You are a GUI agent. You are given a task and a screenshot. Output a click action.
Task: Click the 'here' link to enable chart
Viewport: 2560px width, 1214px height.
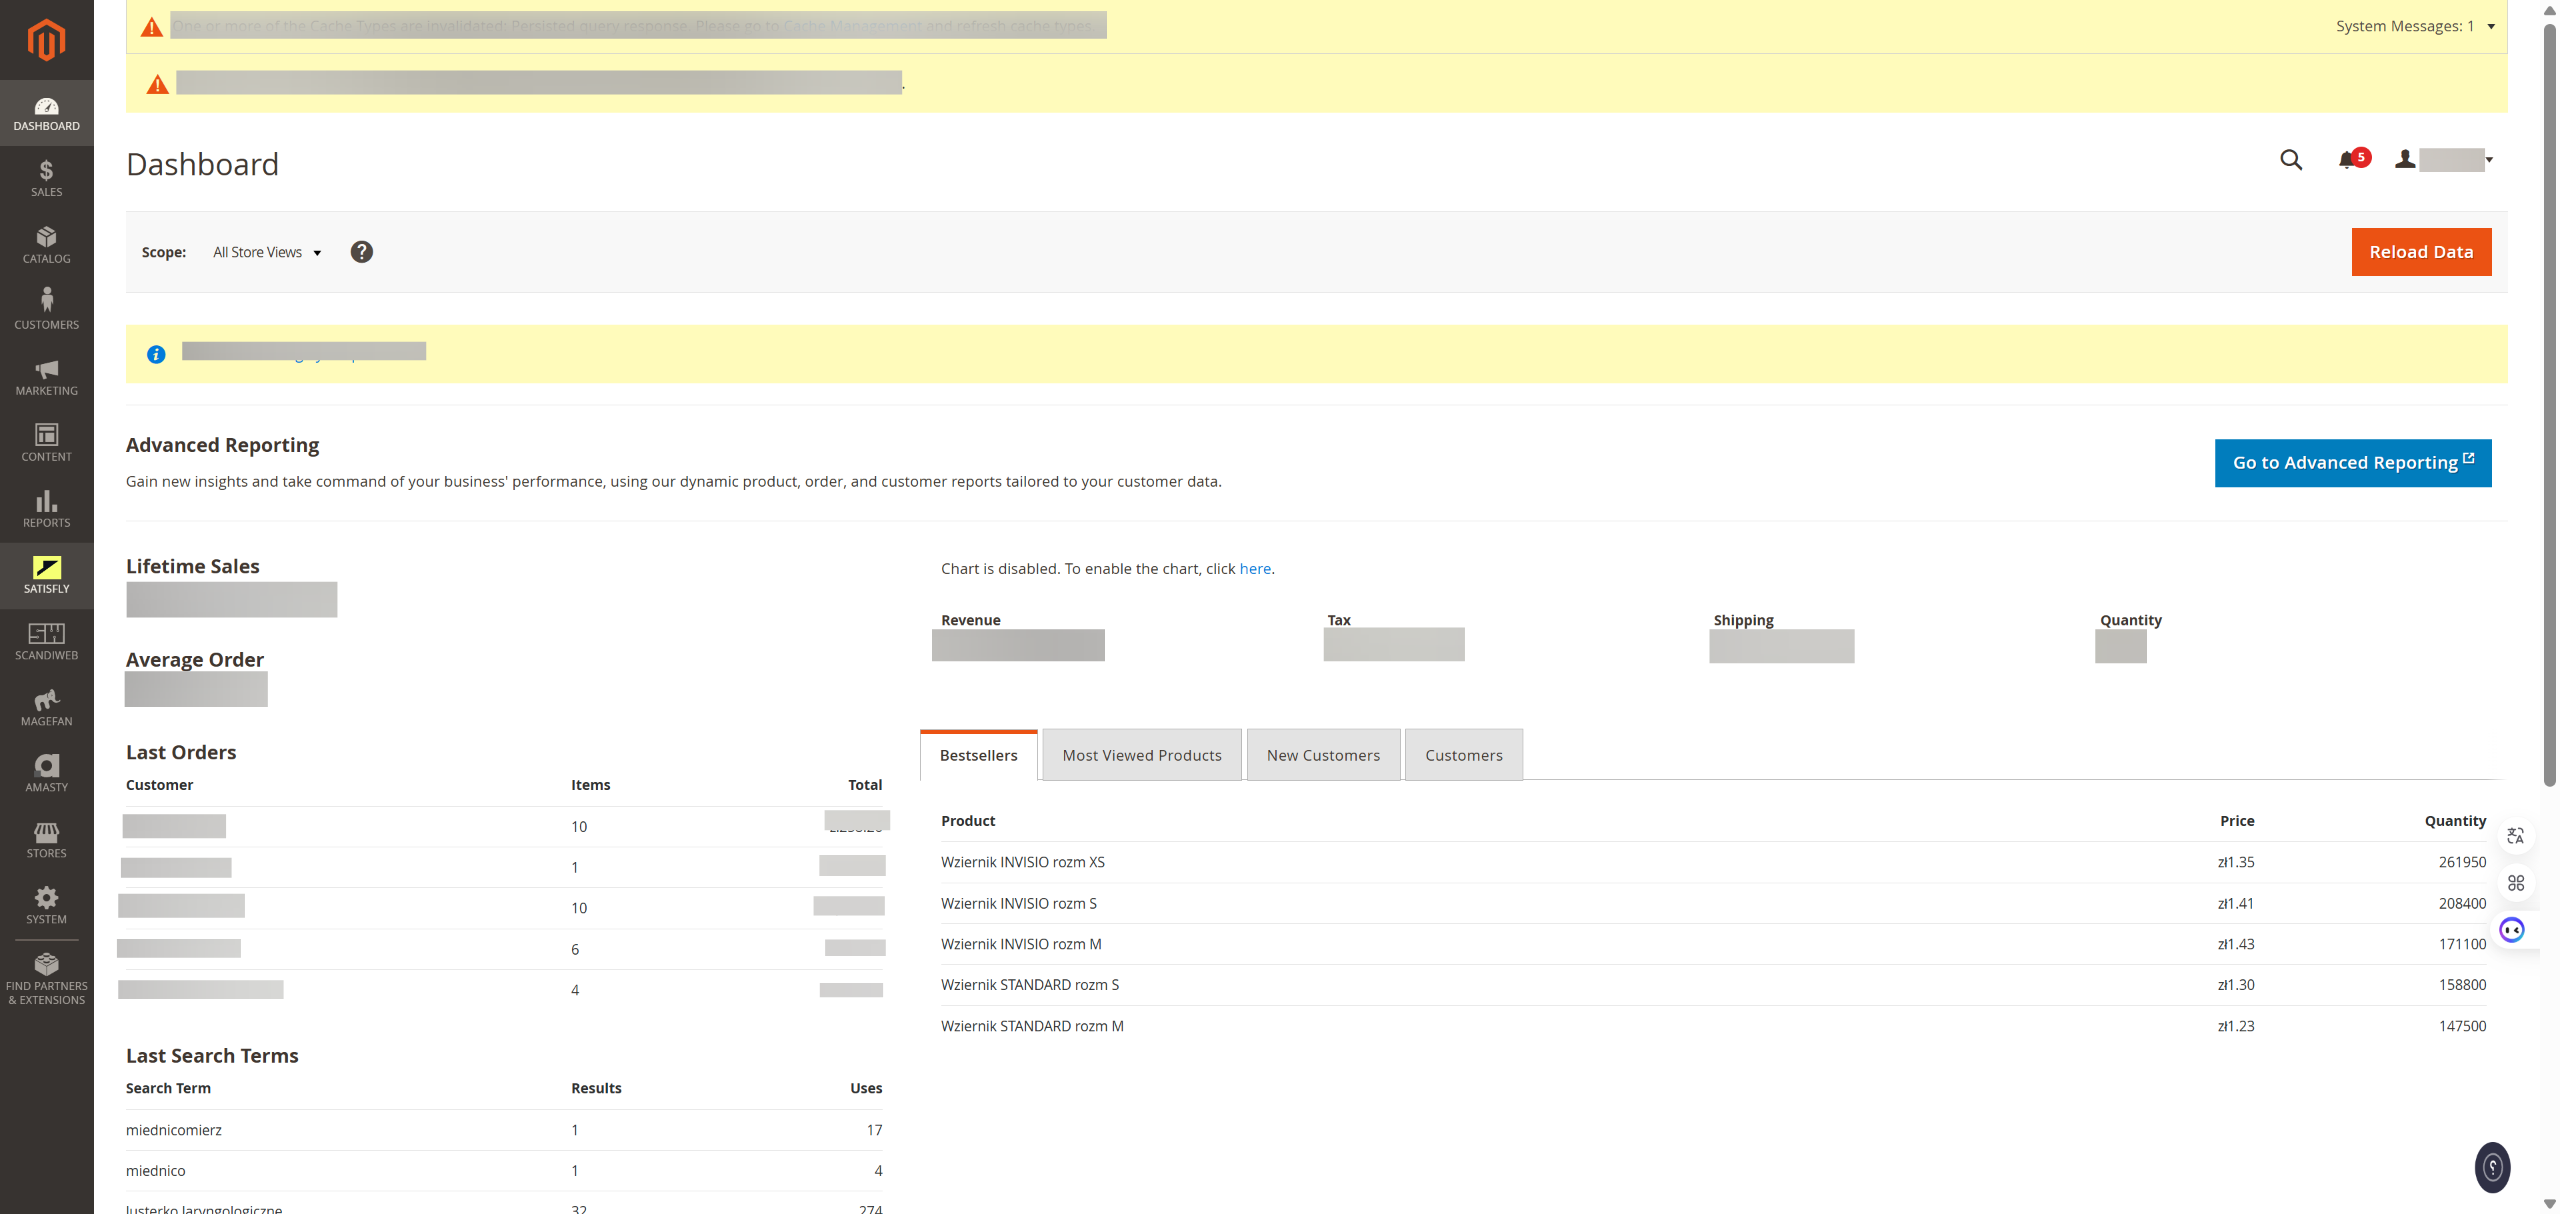click(1254, 569)
